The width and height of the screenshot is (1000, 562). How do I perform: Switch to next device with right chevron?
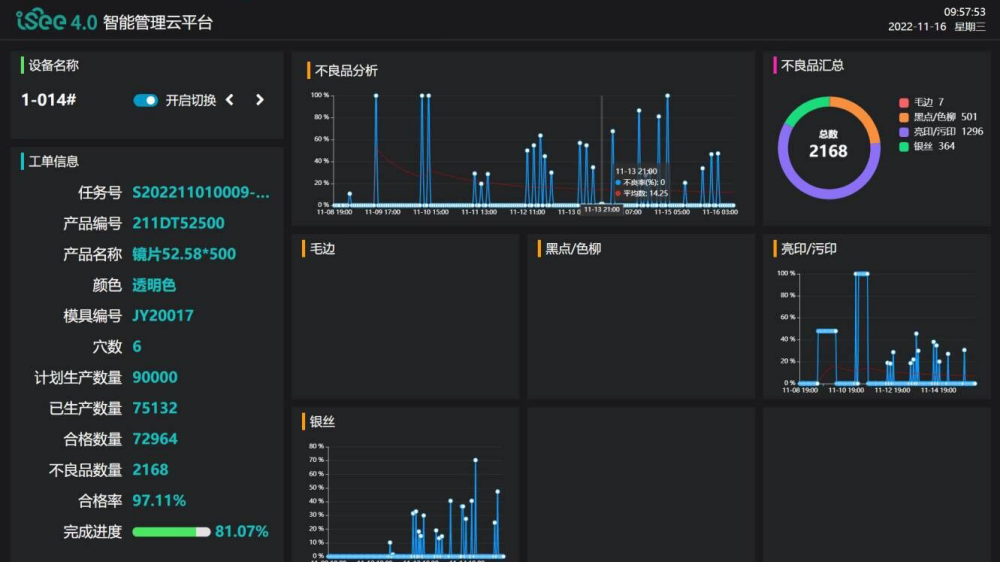[x=260, y=100]
